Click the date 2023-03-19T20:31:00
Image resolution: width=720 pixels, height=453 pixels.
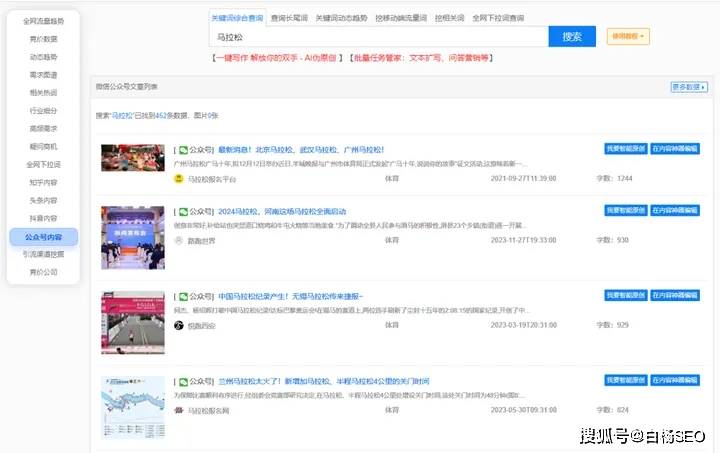pos(523,325)
